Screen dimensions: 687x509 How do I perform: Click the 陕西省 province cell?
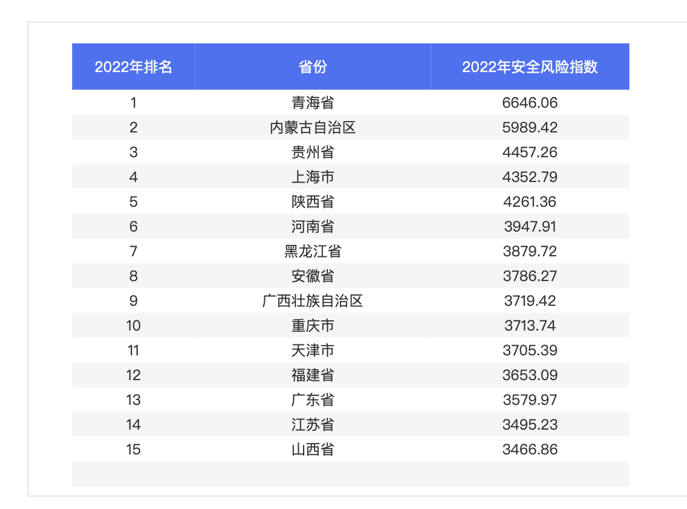(x=312, y=202)
